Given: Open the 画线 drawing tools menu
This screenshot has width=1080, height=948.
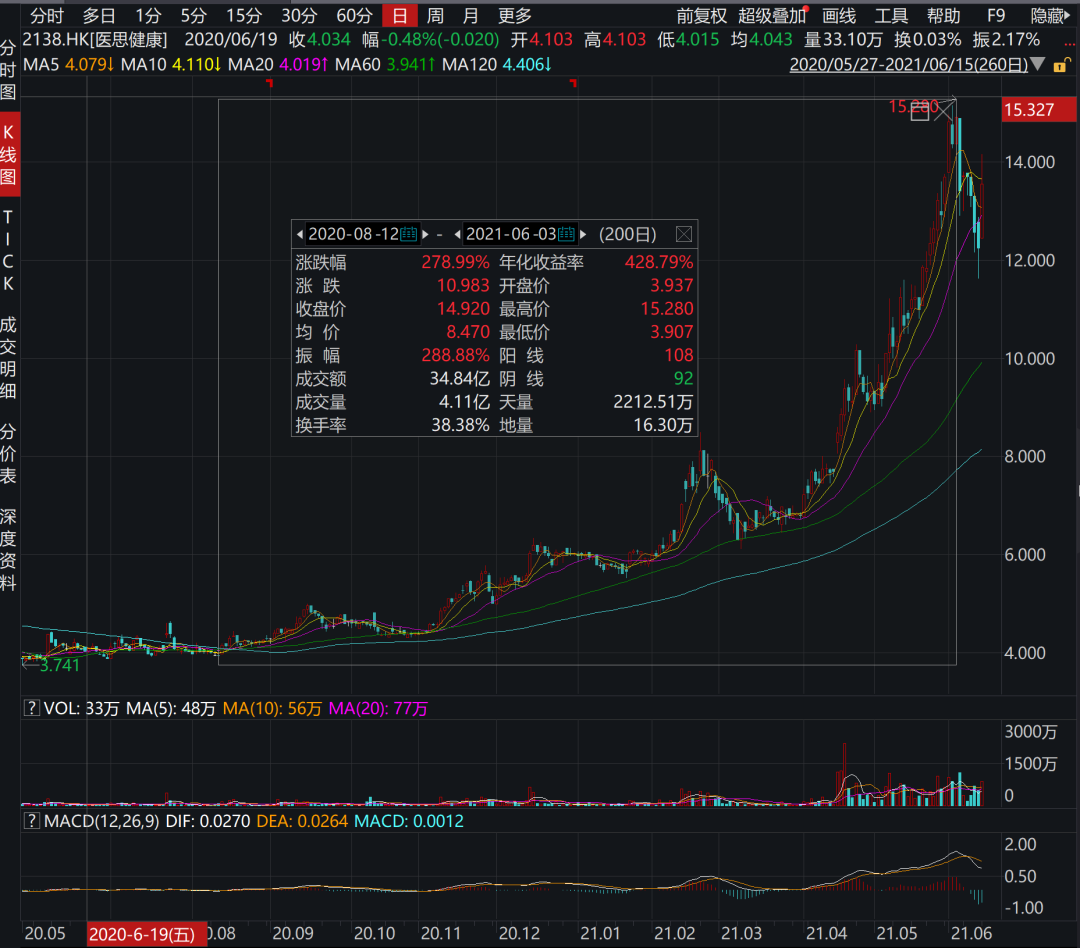Looking at the screenshot, I should point(839,15).
